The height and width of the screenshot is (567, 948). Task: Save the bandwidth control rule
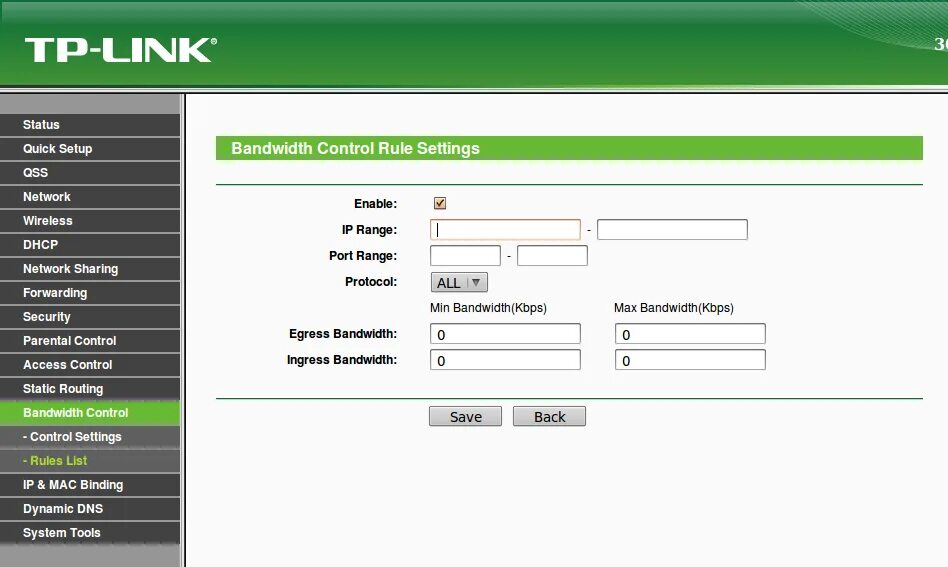pos(466,416)
